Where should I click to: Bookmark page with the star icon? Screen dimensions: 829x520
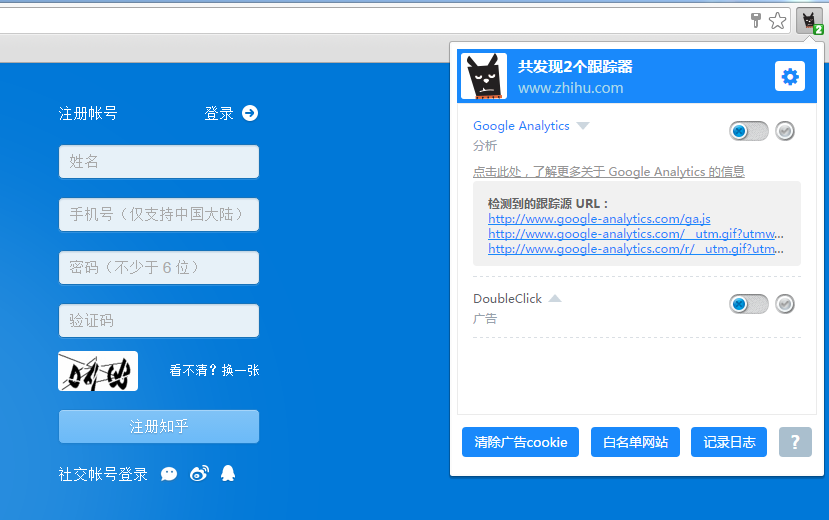tap(777, 21)
